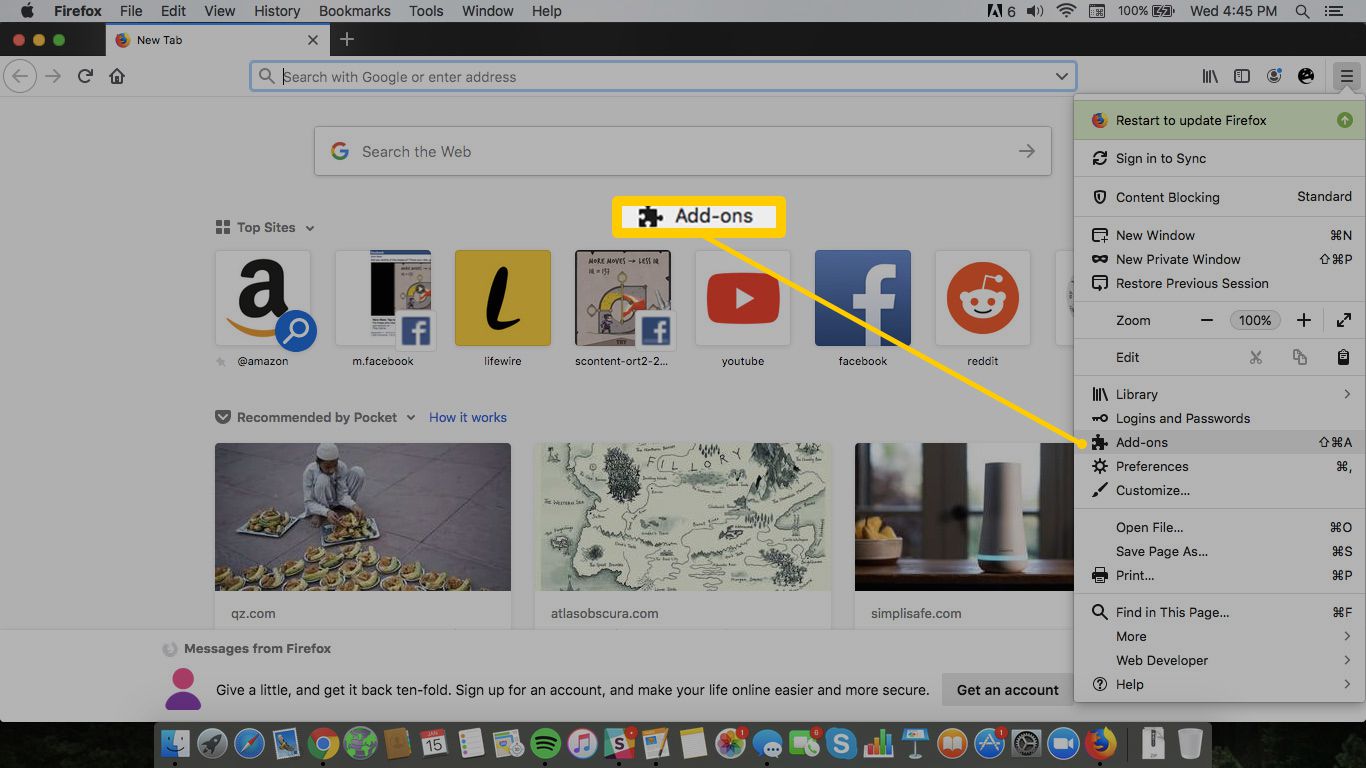Screen dimensions: 1366x768
Task: Expand the Help submenu
Action: click(x=1219, y=684)
